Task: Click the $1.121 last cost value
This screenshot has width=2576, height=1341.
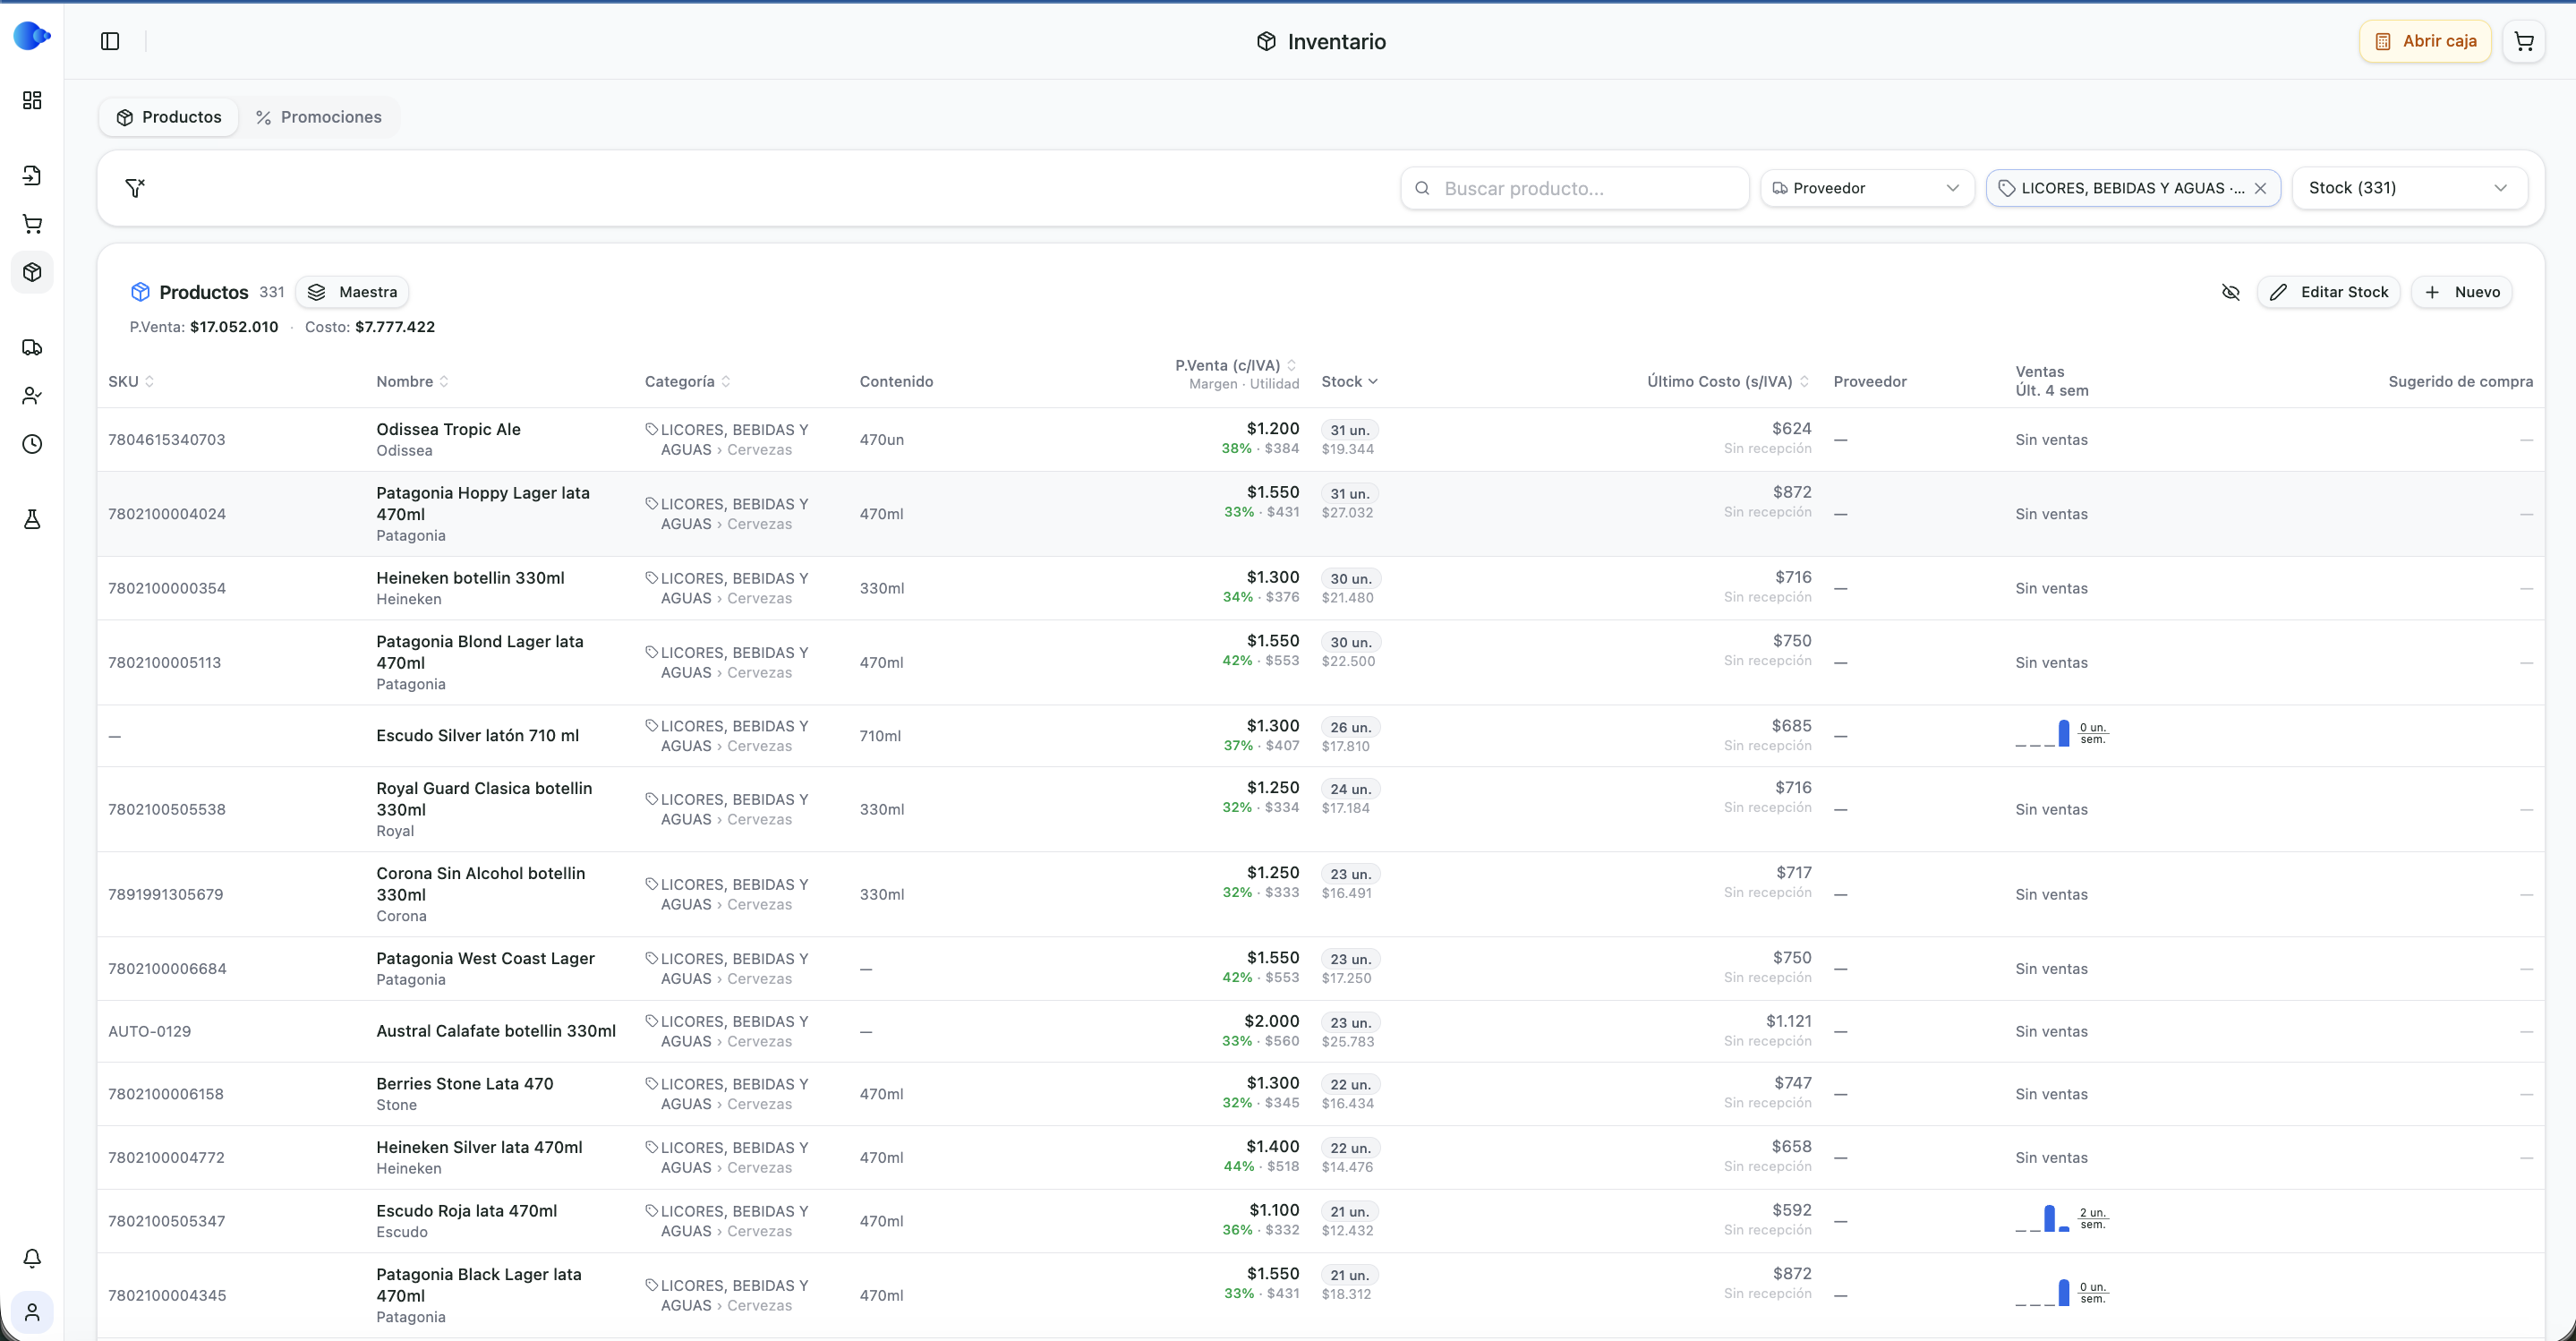Action: [1788, 1021]
